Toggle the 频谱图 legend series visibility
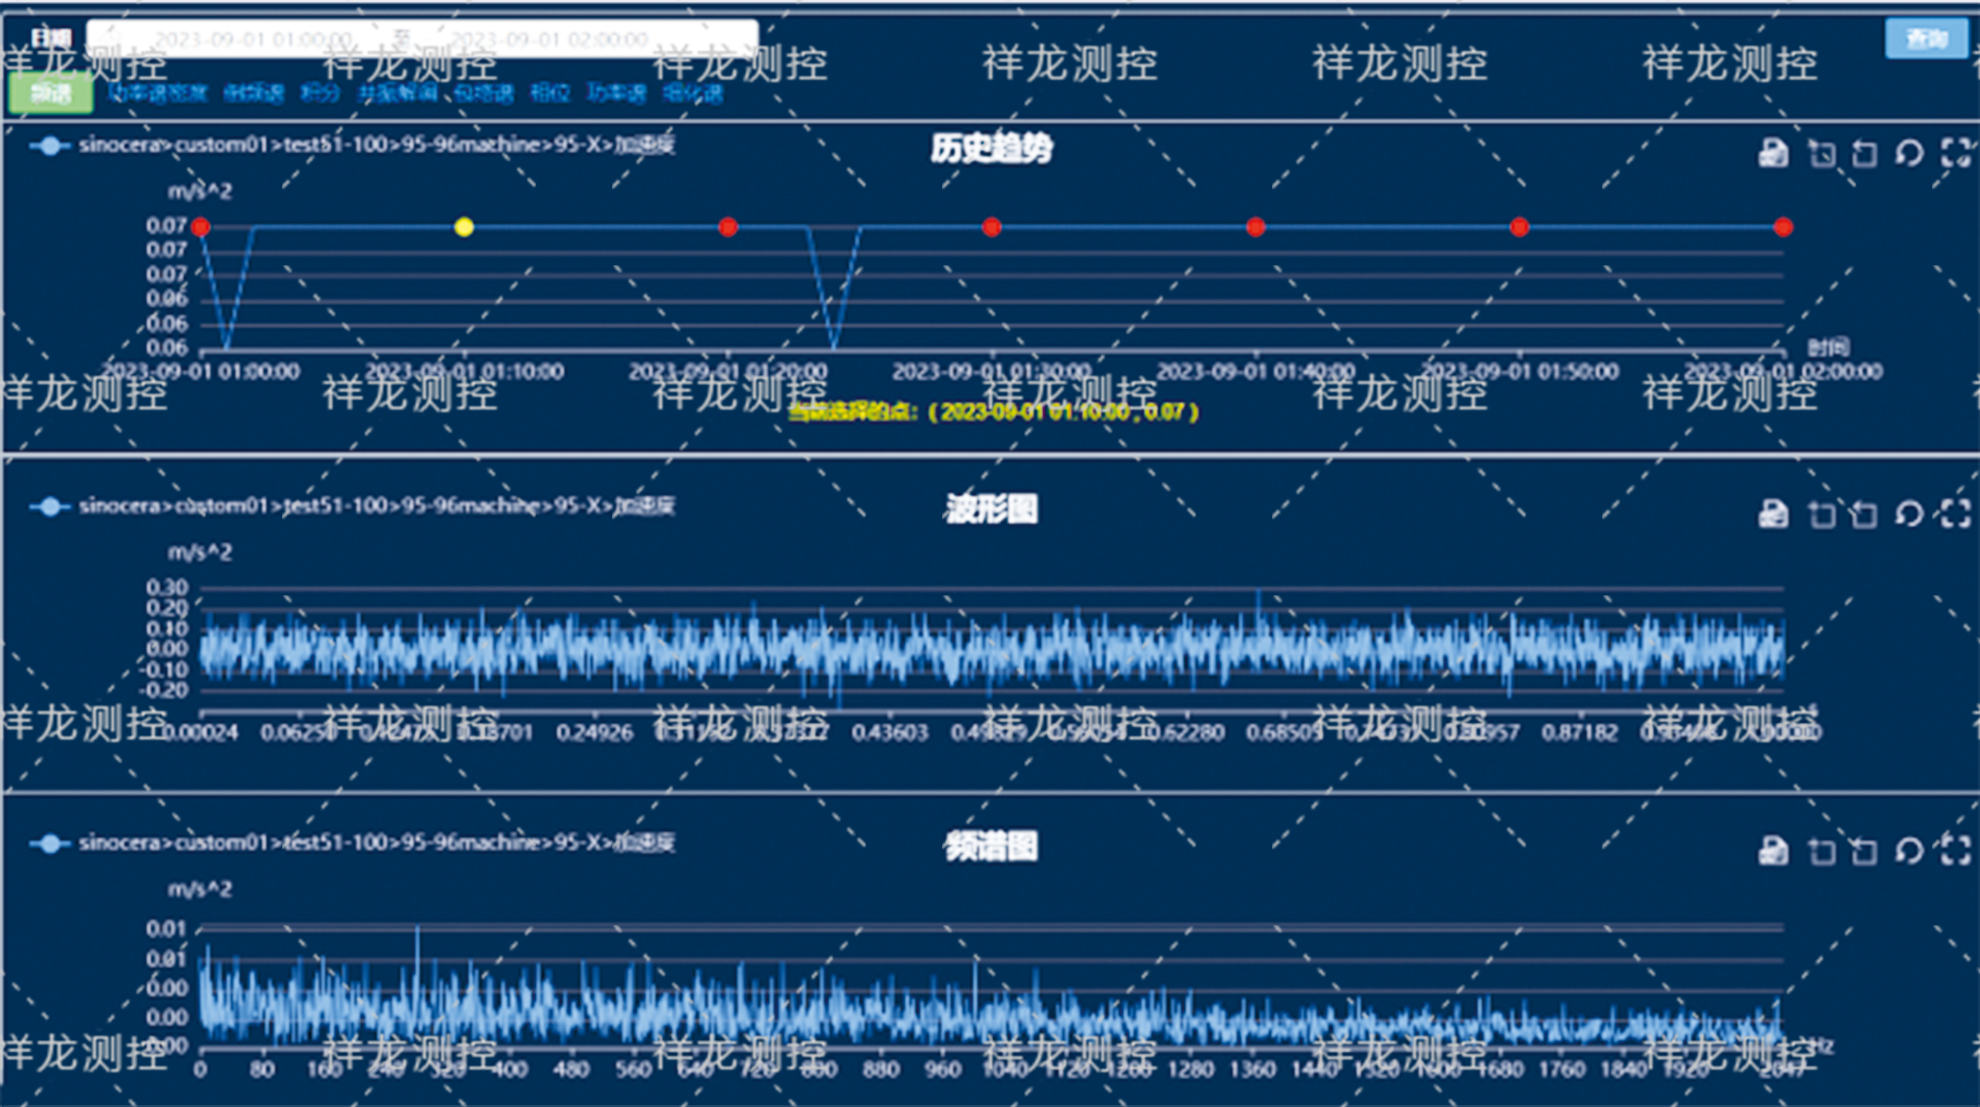The height and width of the screenshot is (1107, 1980). [50, 844]
